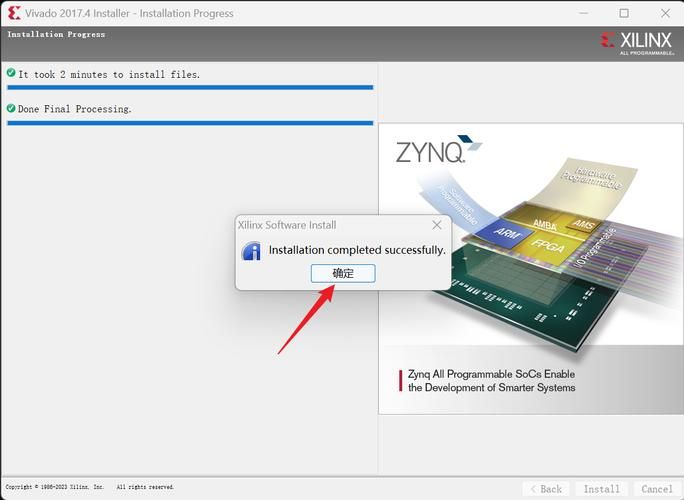Click the Cancel button
This screenshot has height=500, width=684.
click(657, 489)
